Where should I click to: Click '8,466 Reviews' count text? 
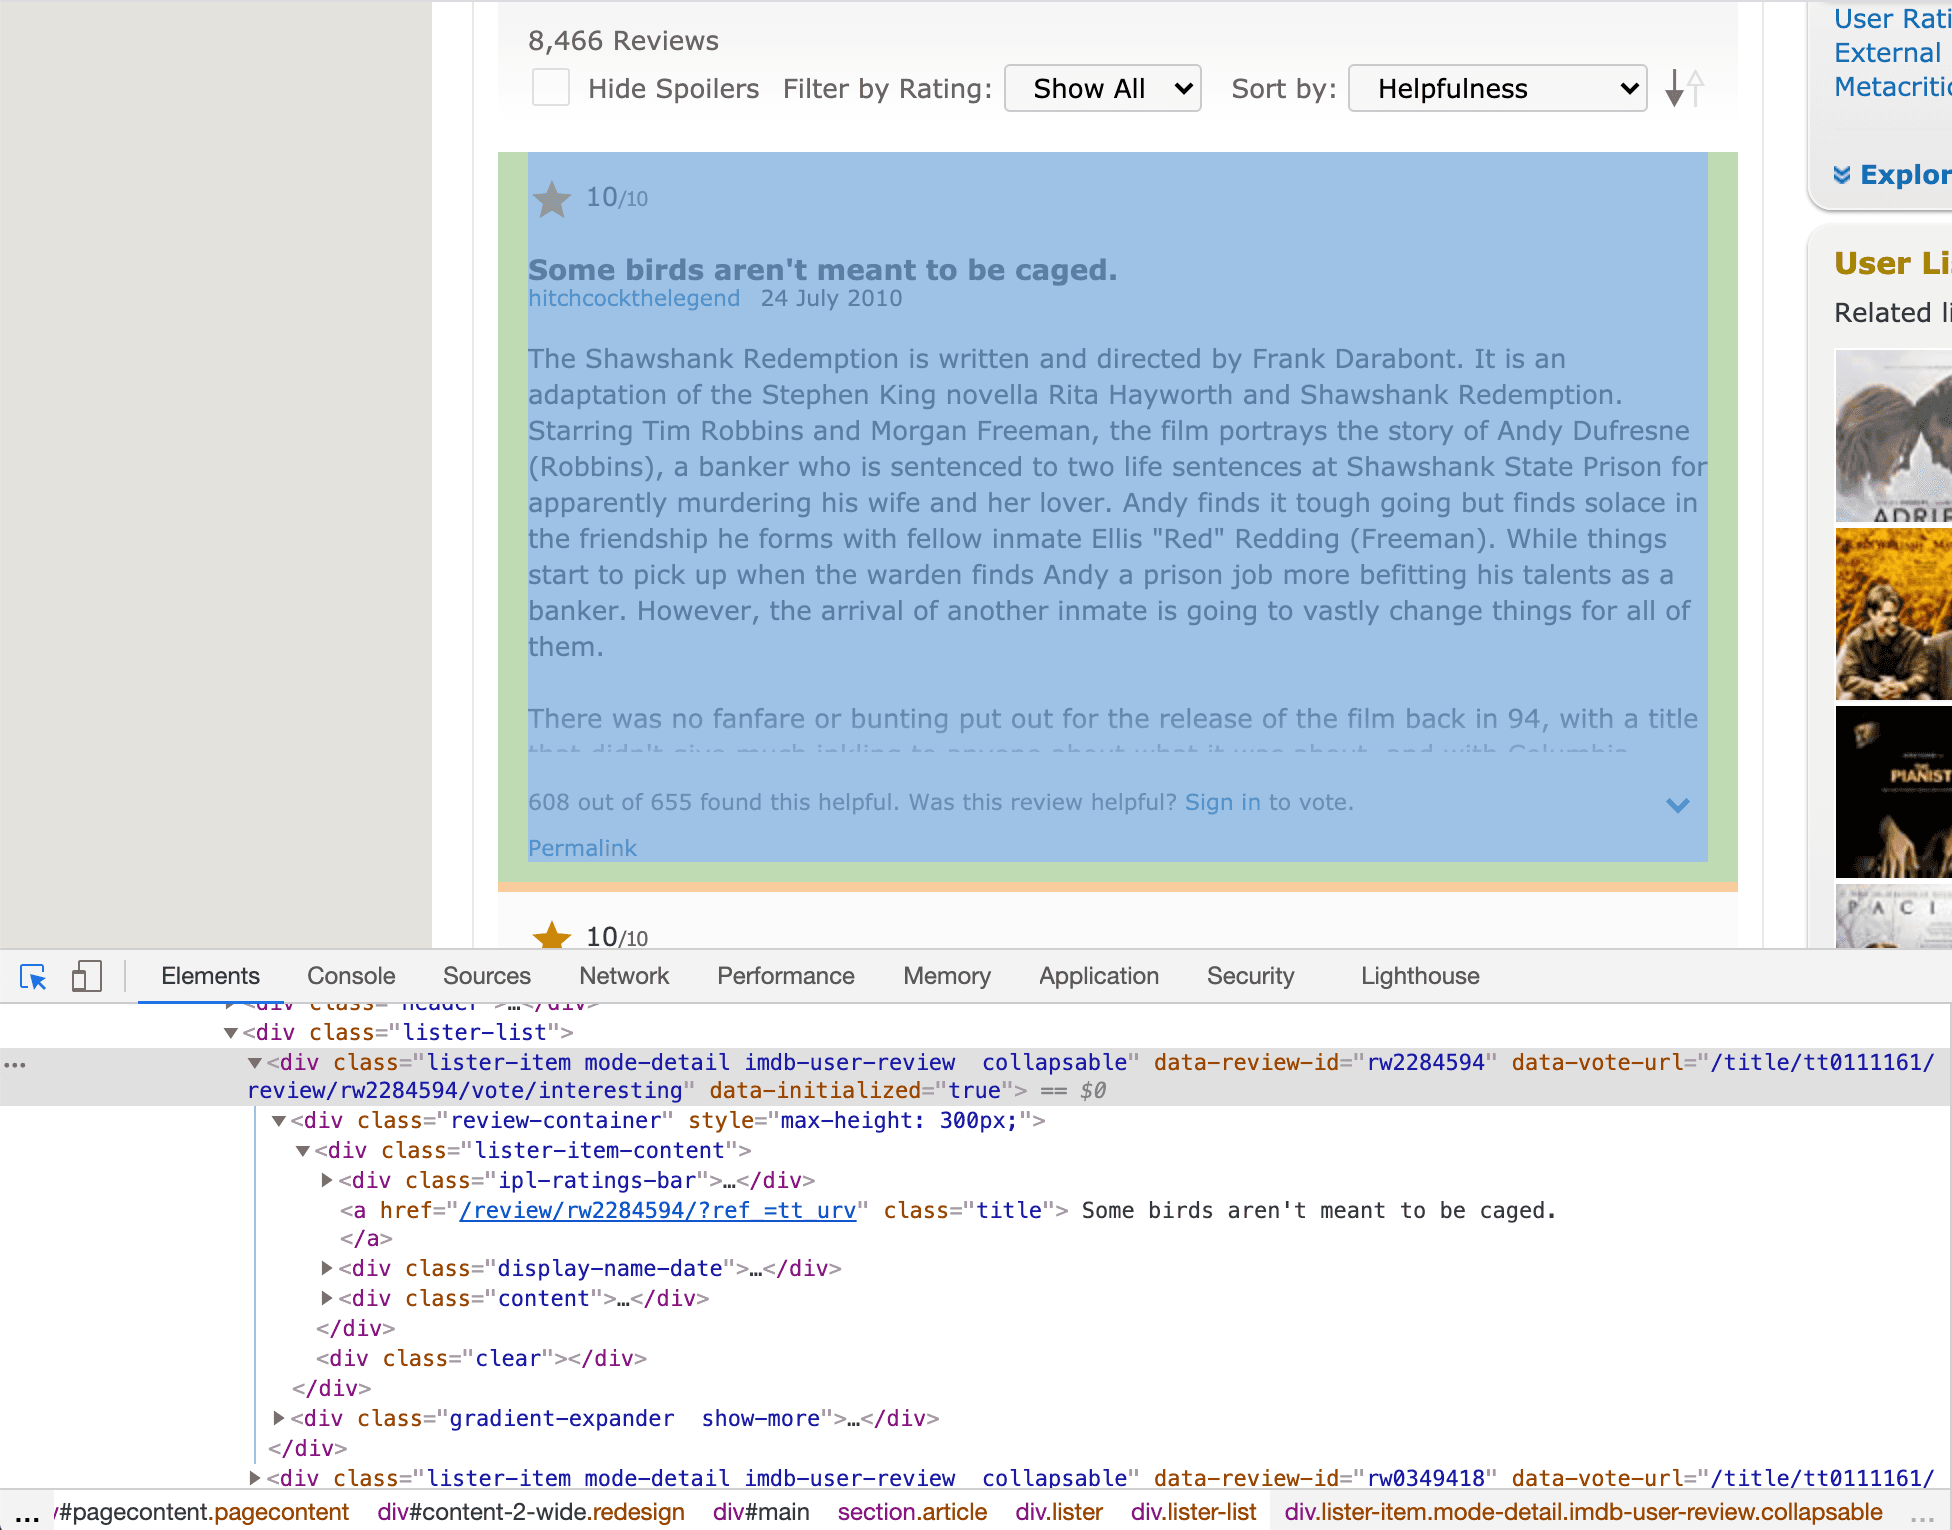click(x=623, y=41)
